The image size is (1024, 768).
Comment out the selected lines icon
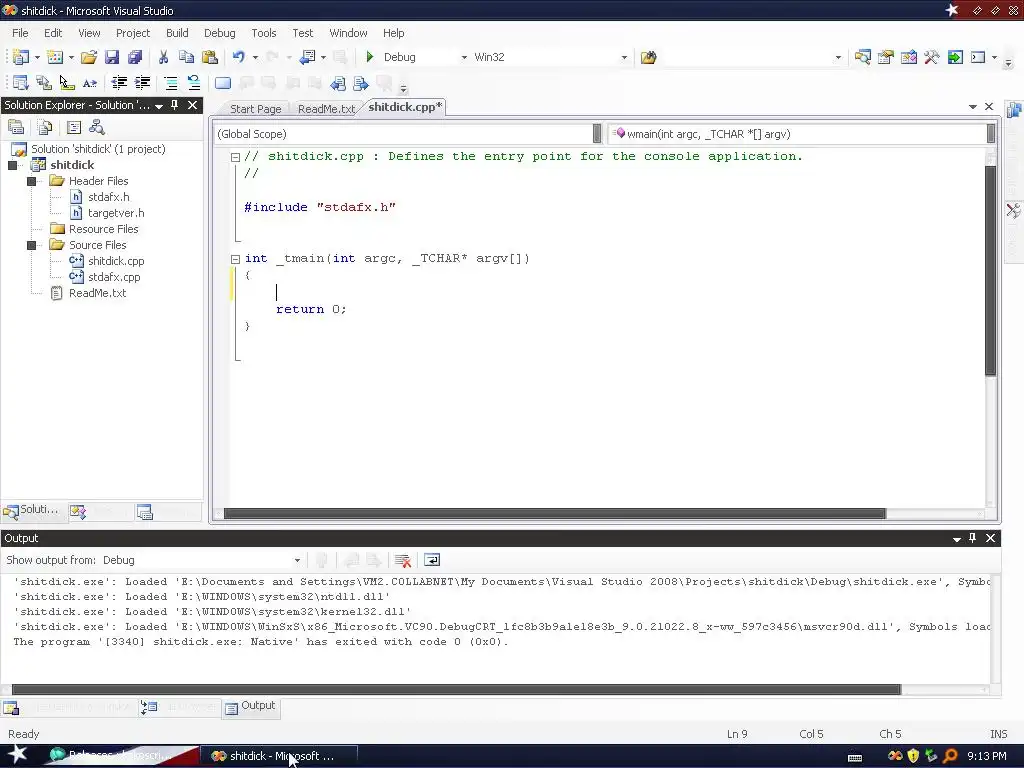tap(170, 83)
